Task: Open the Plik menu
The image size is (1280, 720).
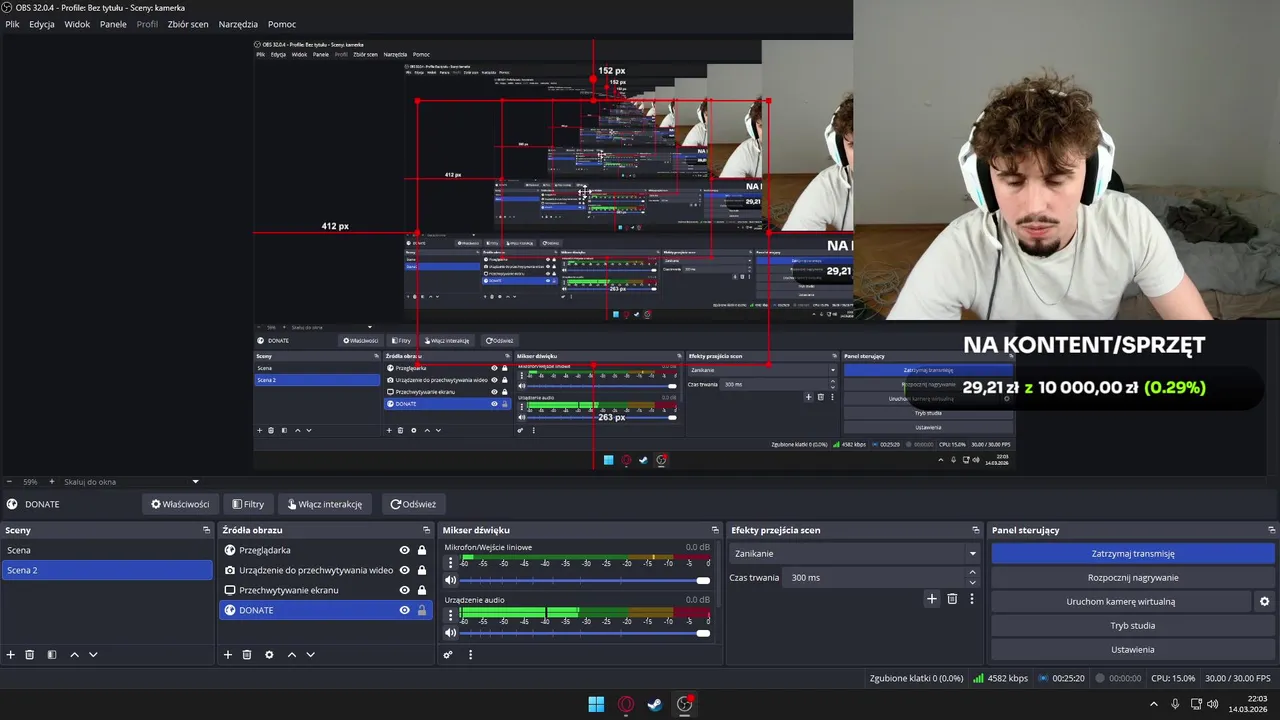Action: tap(12, 24)
